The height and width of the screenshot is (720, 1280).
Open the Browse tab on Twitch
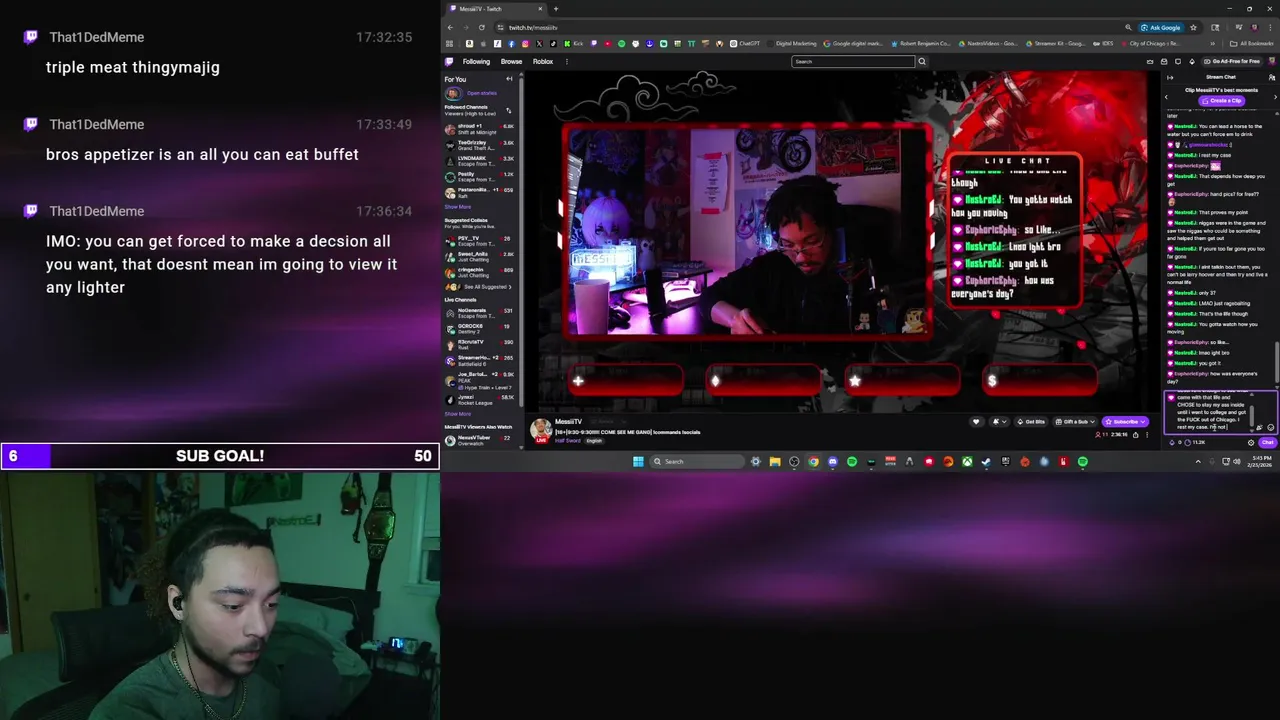click(511, 61)
